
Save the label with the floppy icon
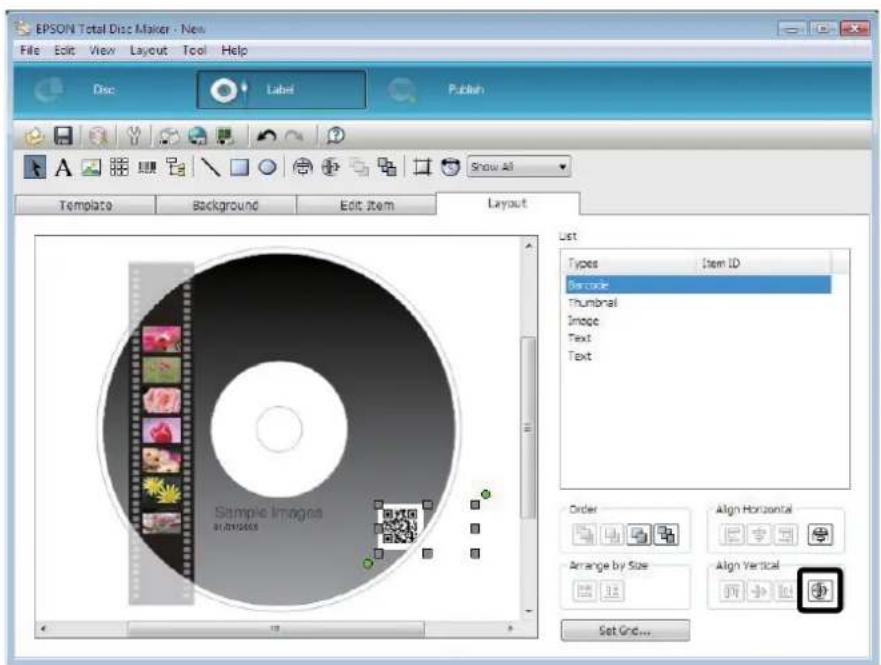(x=63, y=136)
